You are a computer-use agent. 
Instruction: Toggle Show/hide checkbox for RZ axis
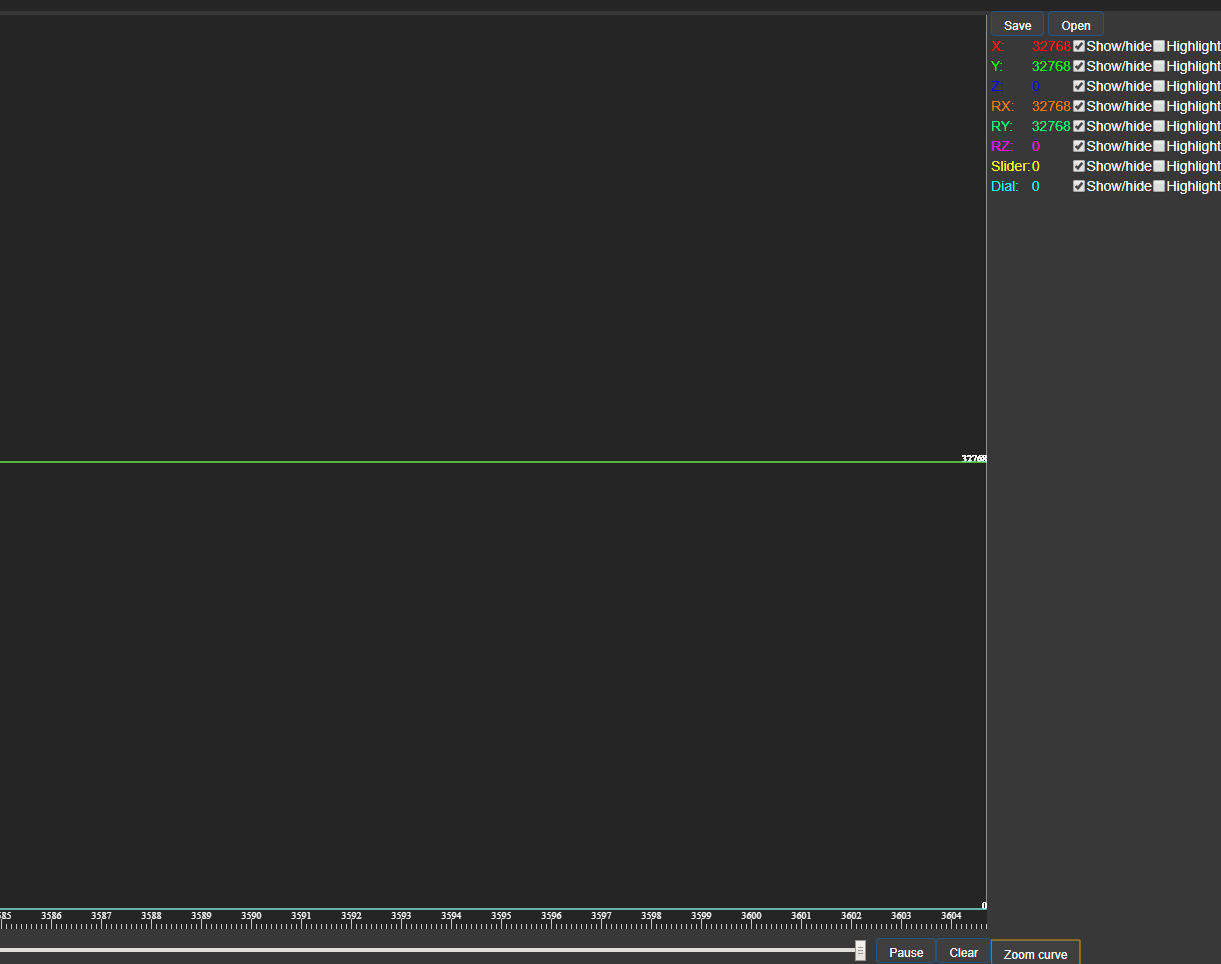point(1079,146)
